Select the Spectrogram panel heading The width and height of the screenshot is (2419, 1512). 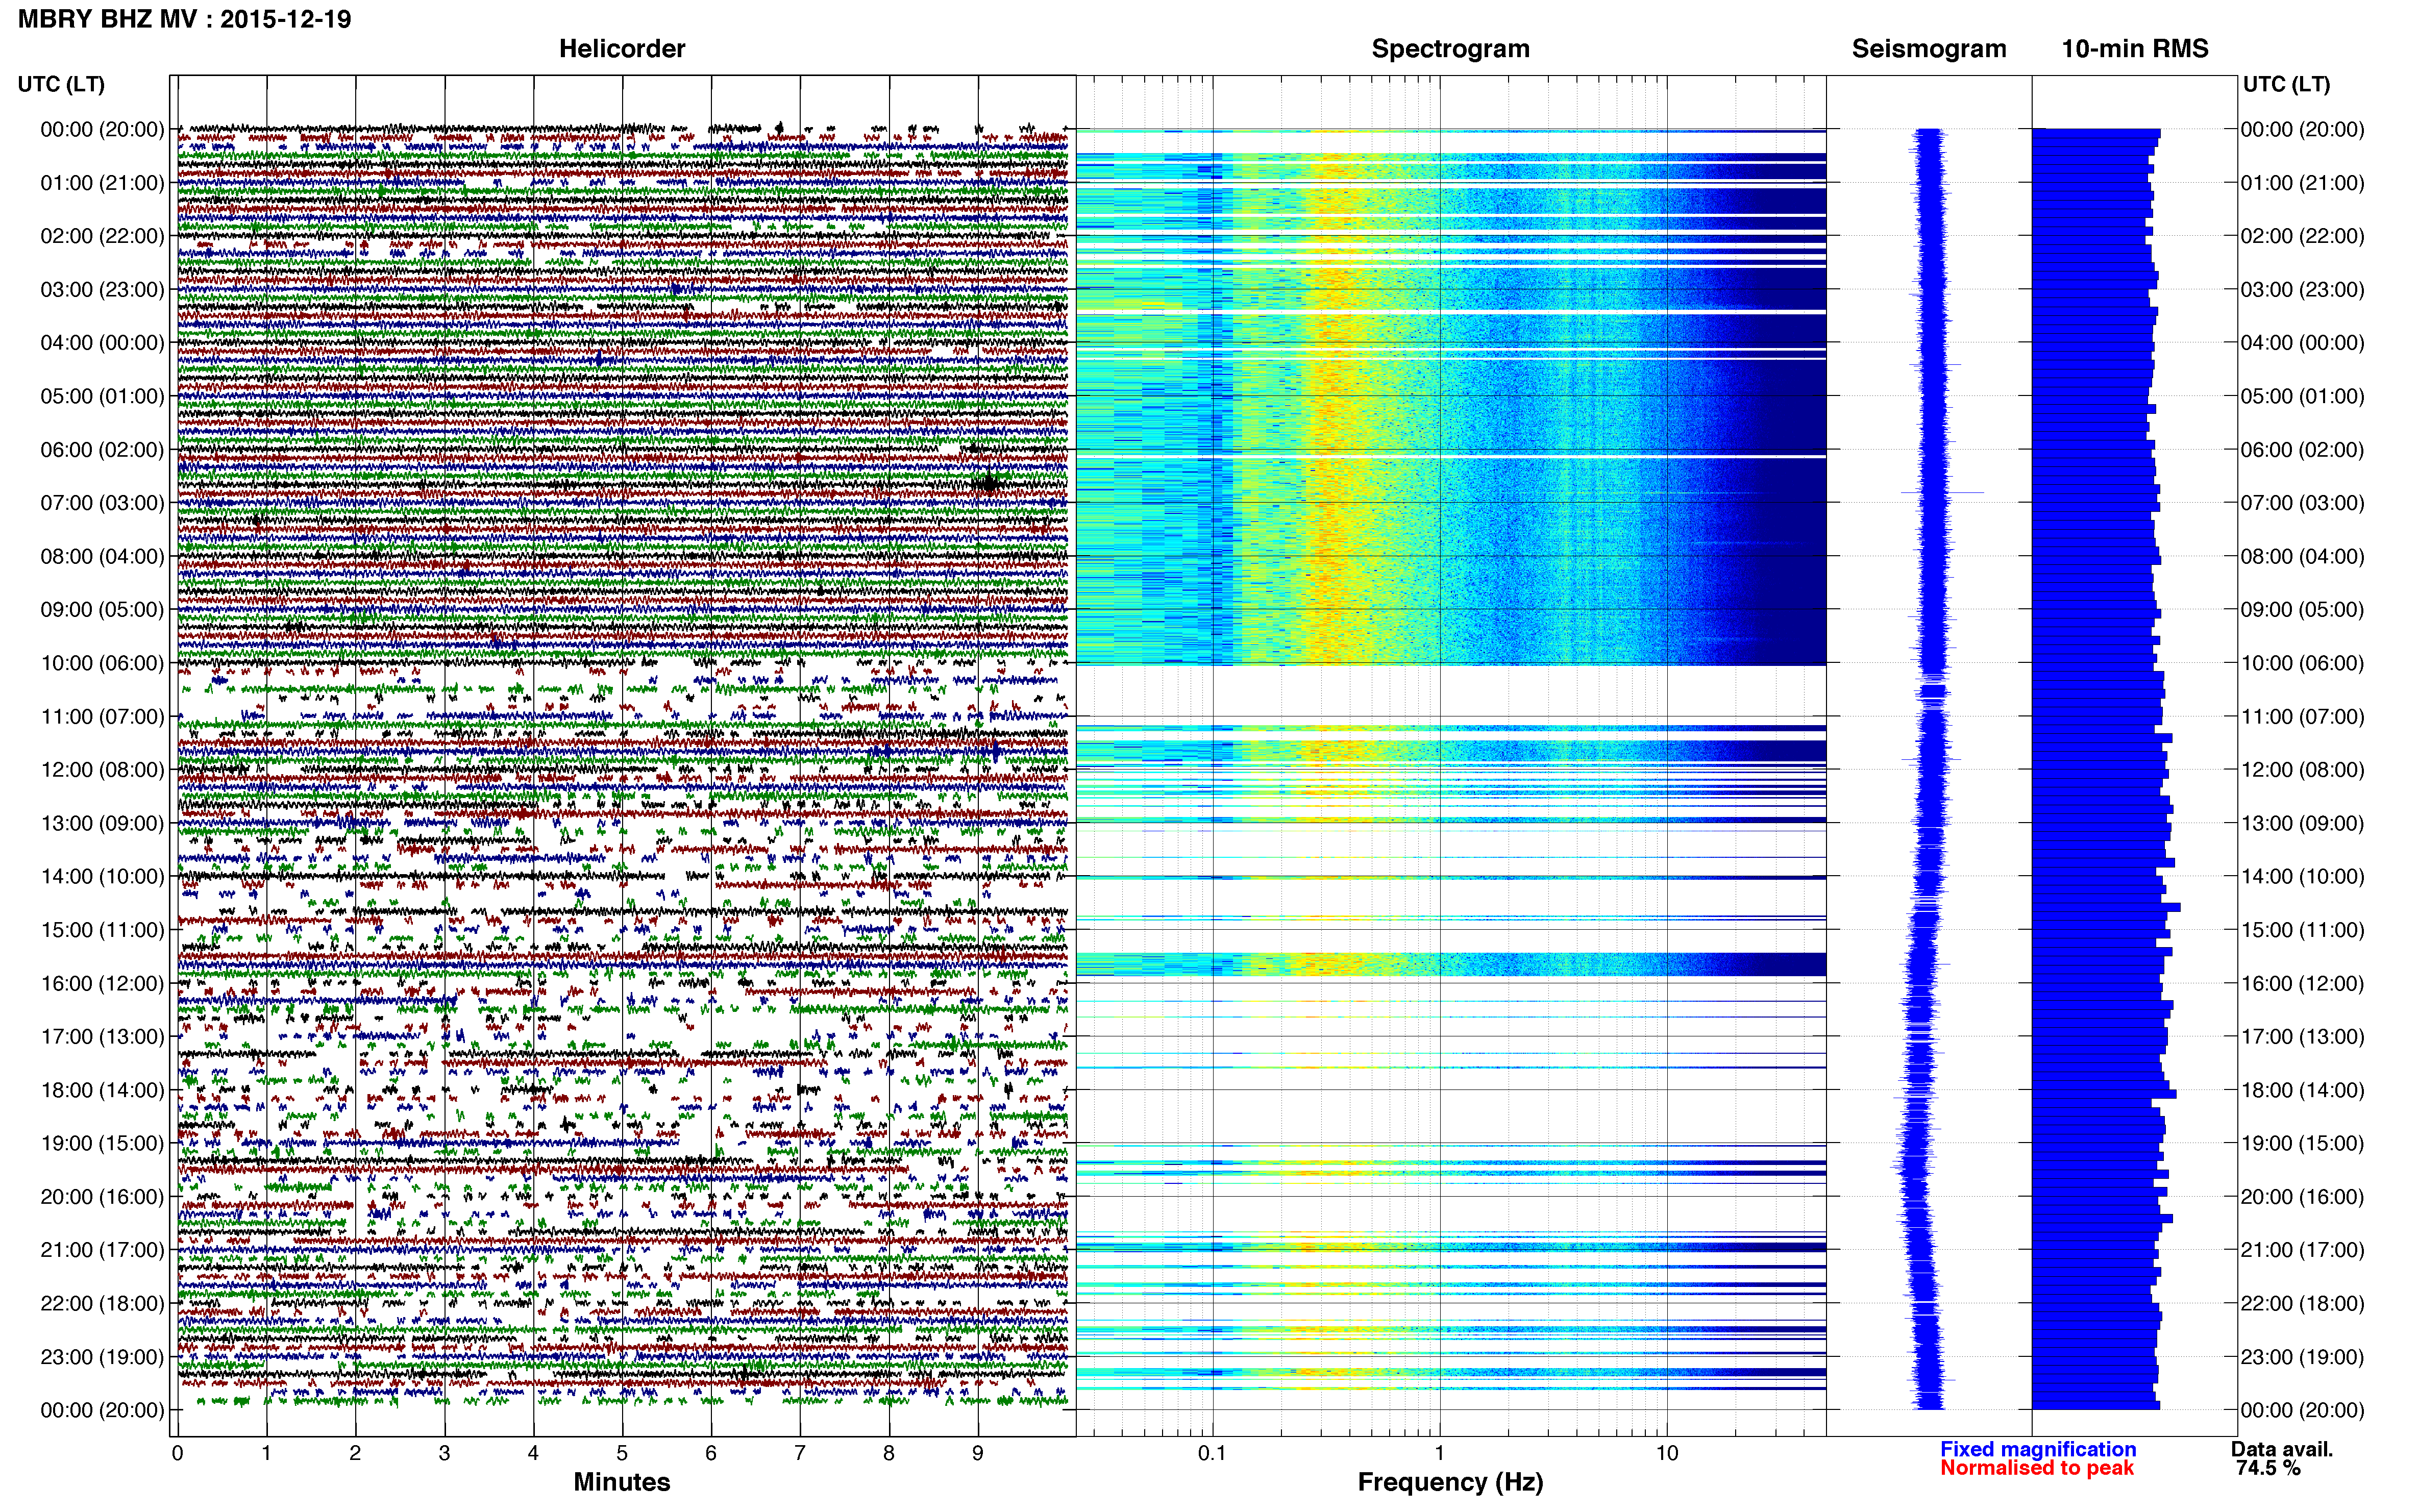tap(1450, 49)
